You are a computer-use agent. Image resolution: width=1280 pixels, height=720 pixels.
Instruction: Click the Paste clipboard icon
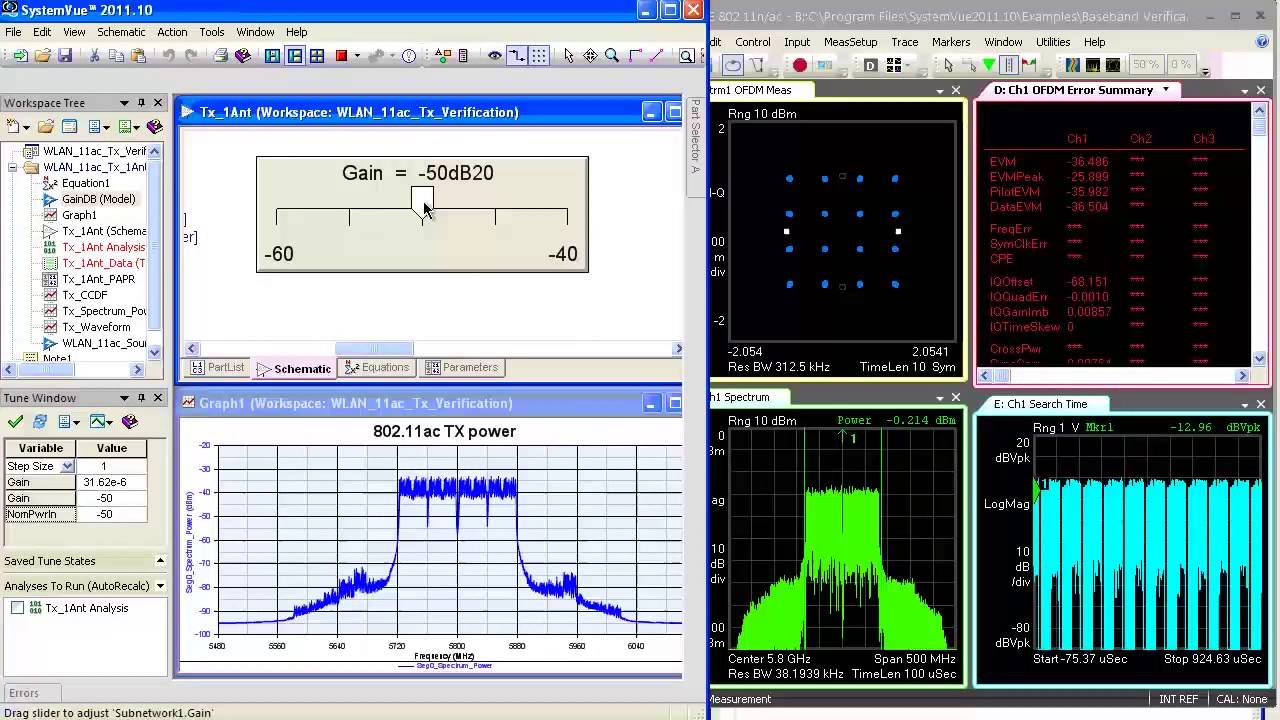click(x=139, y=56)
